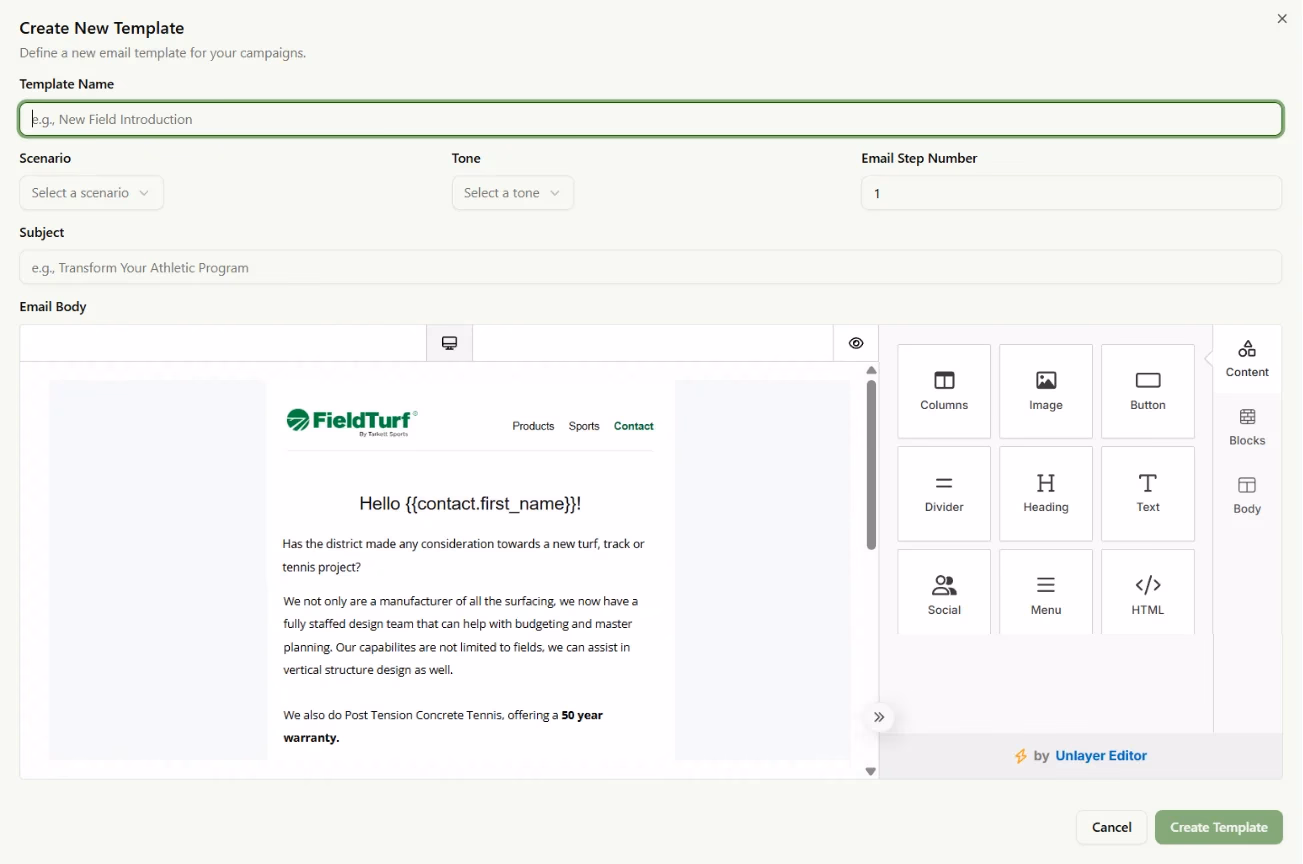The width and height of the screenshot is (1303, 864).
Task: Click the scrollbar down arrow
Action: click(871, 771)
